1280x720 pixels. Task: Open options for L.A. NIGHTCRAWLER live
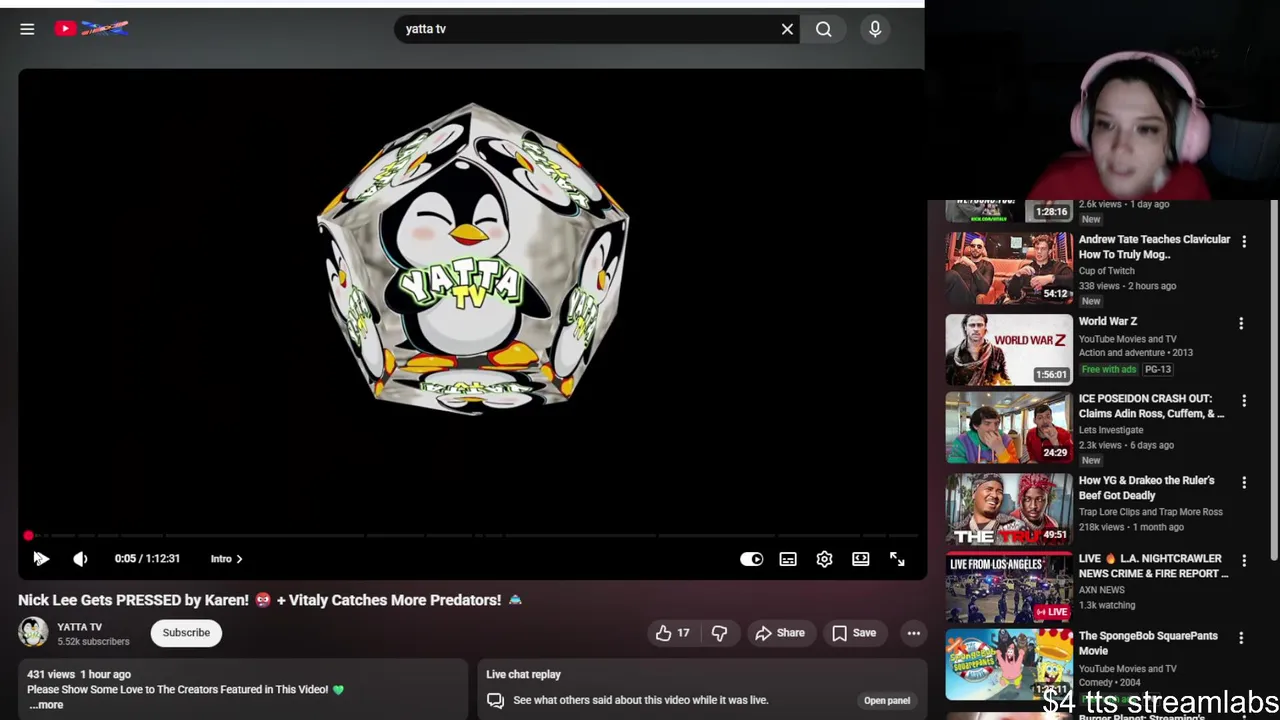1244,561
